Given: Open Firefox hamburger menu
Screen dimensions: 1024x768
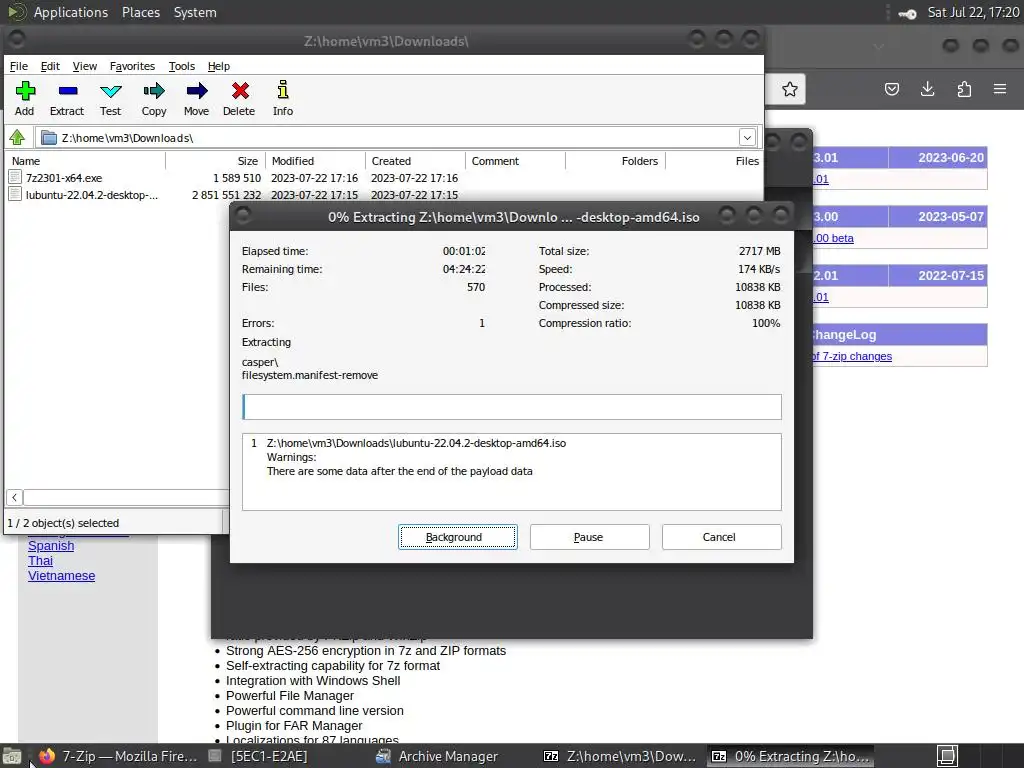Looking at the screenshot, I should tap(1000, 89).
